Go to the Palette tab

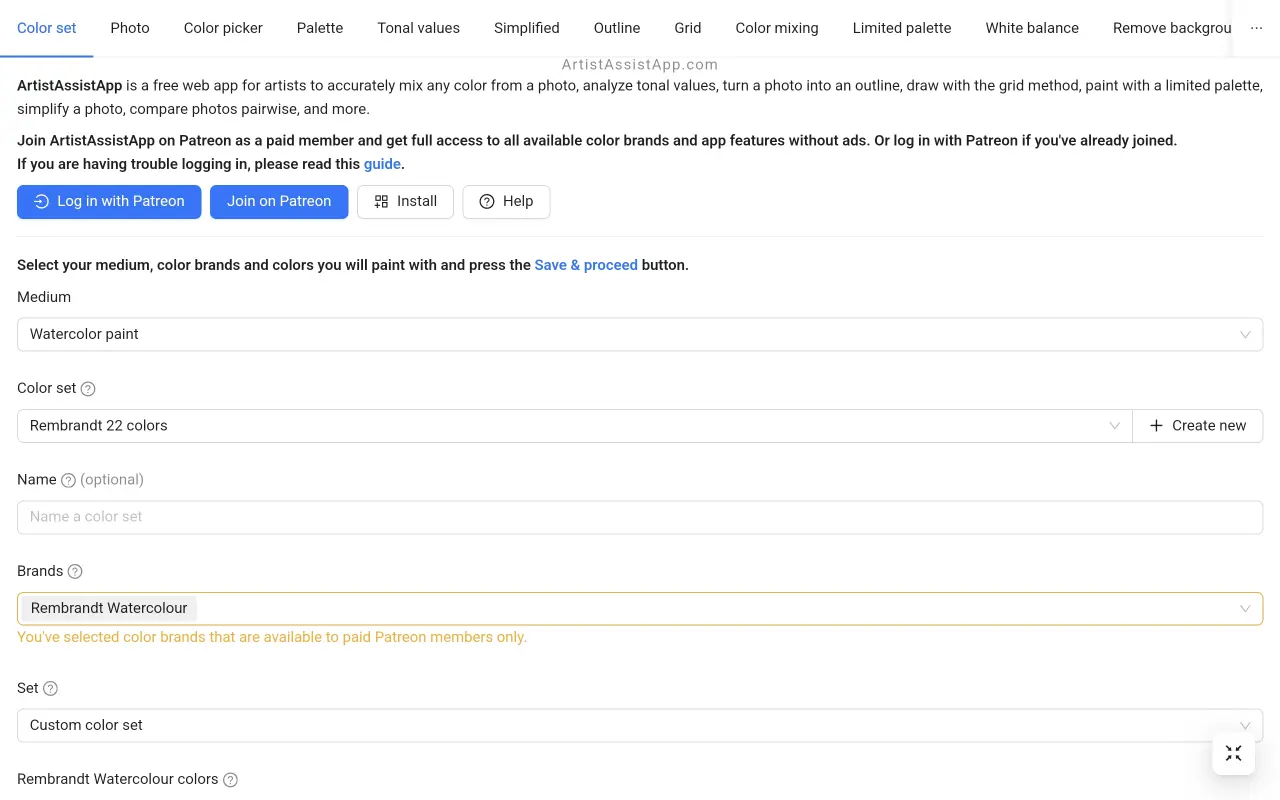pos(320,28)
